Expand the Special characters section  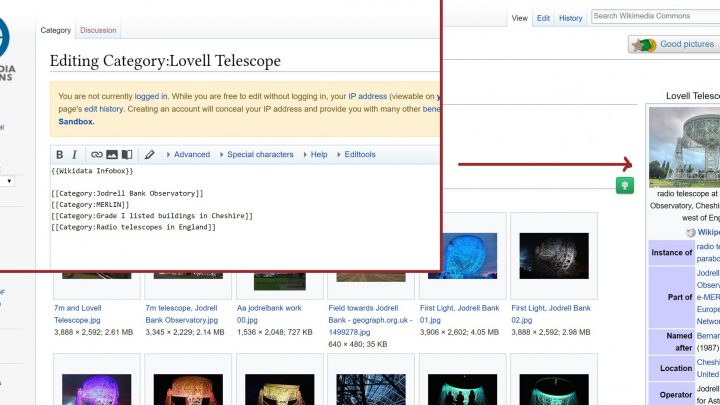coord(256,155)
